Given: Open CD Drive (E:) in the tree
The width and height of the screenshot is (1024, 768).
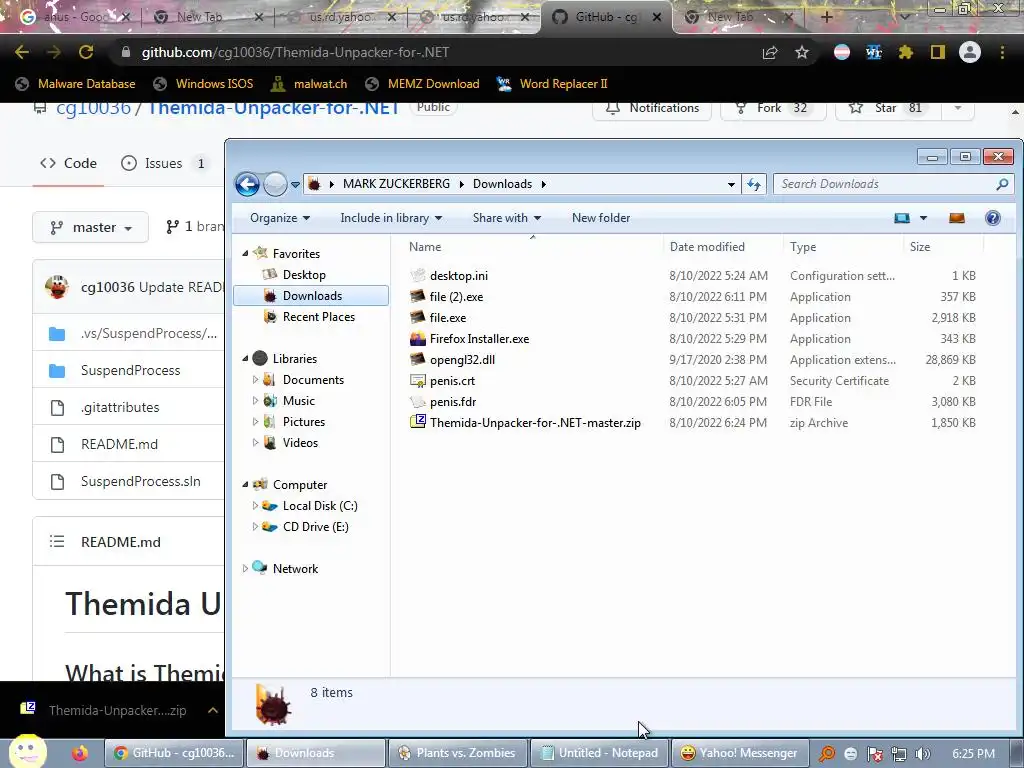Looking at the screenshot, I should click(315, 527).
